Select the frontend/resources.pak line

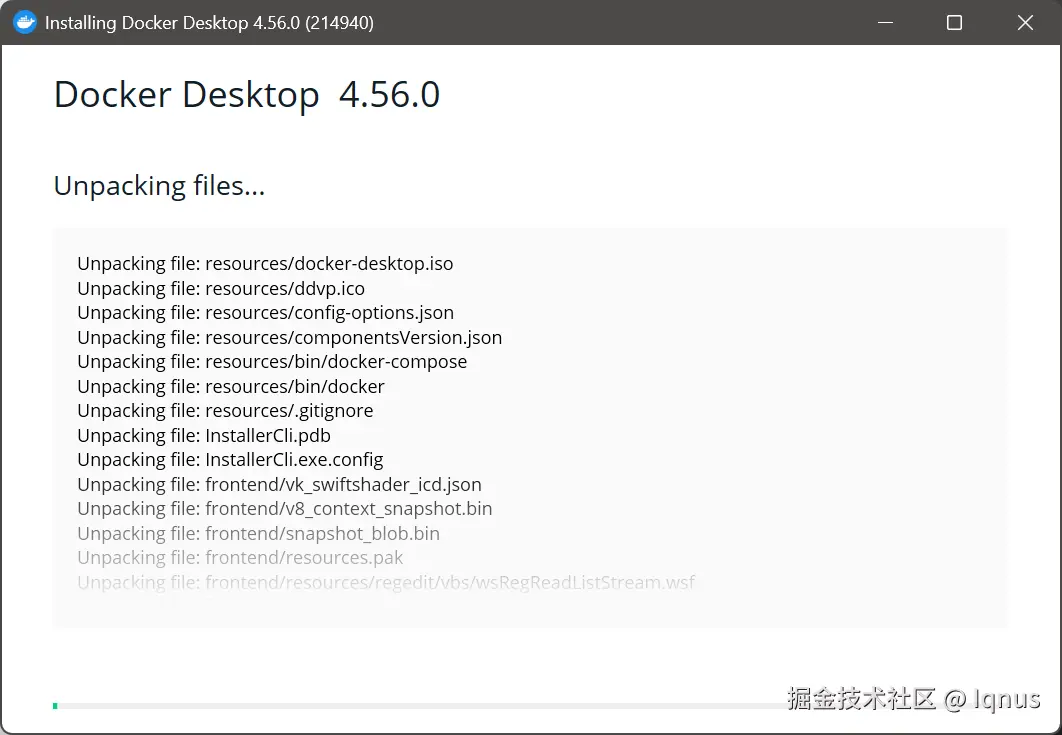coord(240,557)
